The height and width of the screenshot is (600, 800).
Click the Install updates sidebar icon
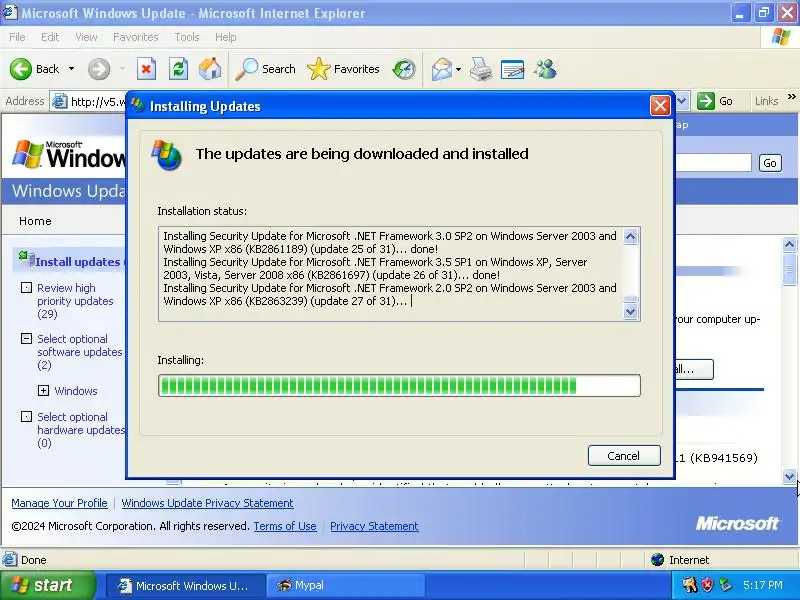pos(26,259)
